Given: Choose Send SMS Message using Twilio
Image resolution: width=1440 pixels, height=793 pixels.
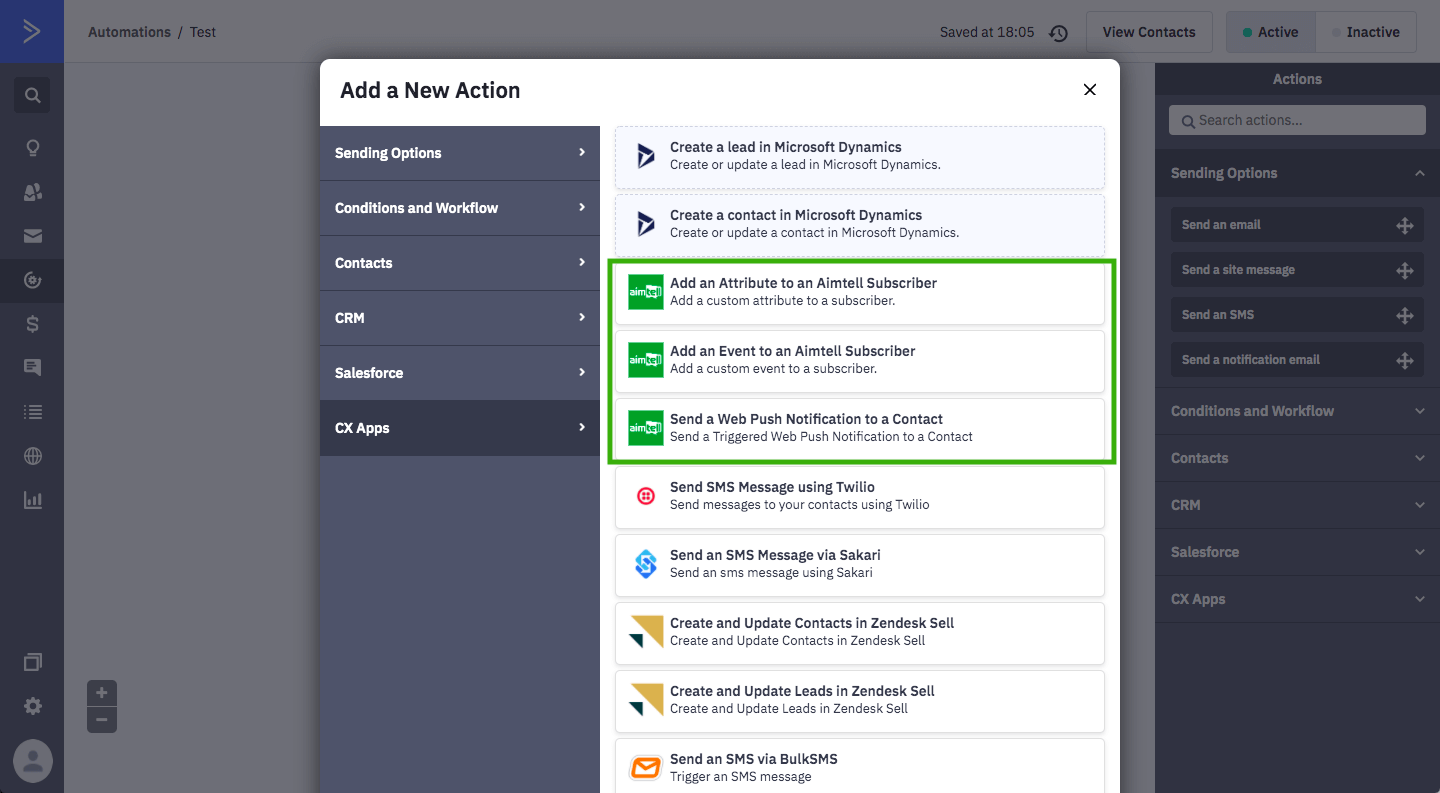Looking at the screenshot, I should (859, 496).
